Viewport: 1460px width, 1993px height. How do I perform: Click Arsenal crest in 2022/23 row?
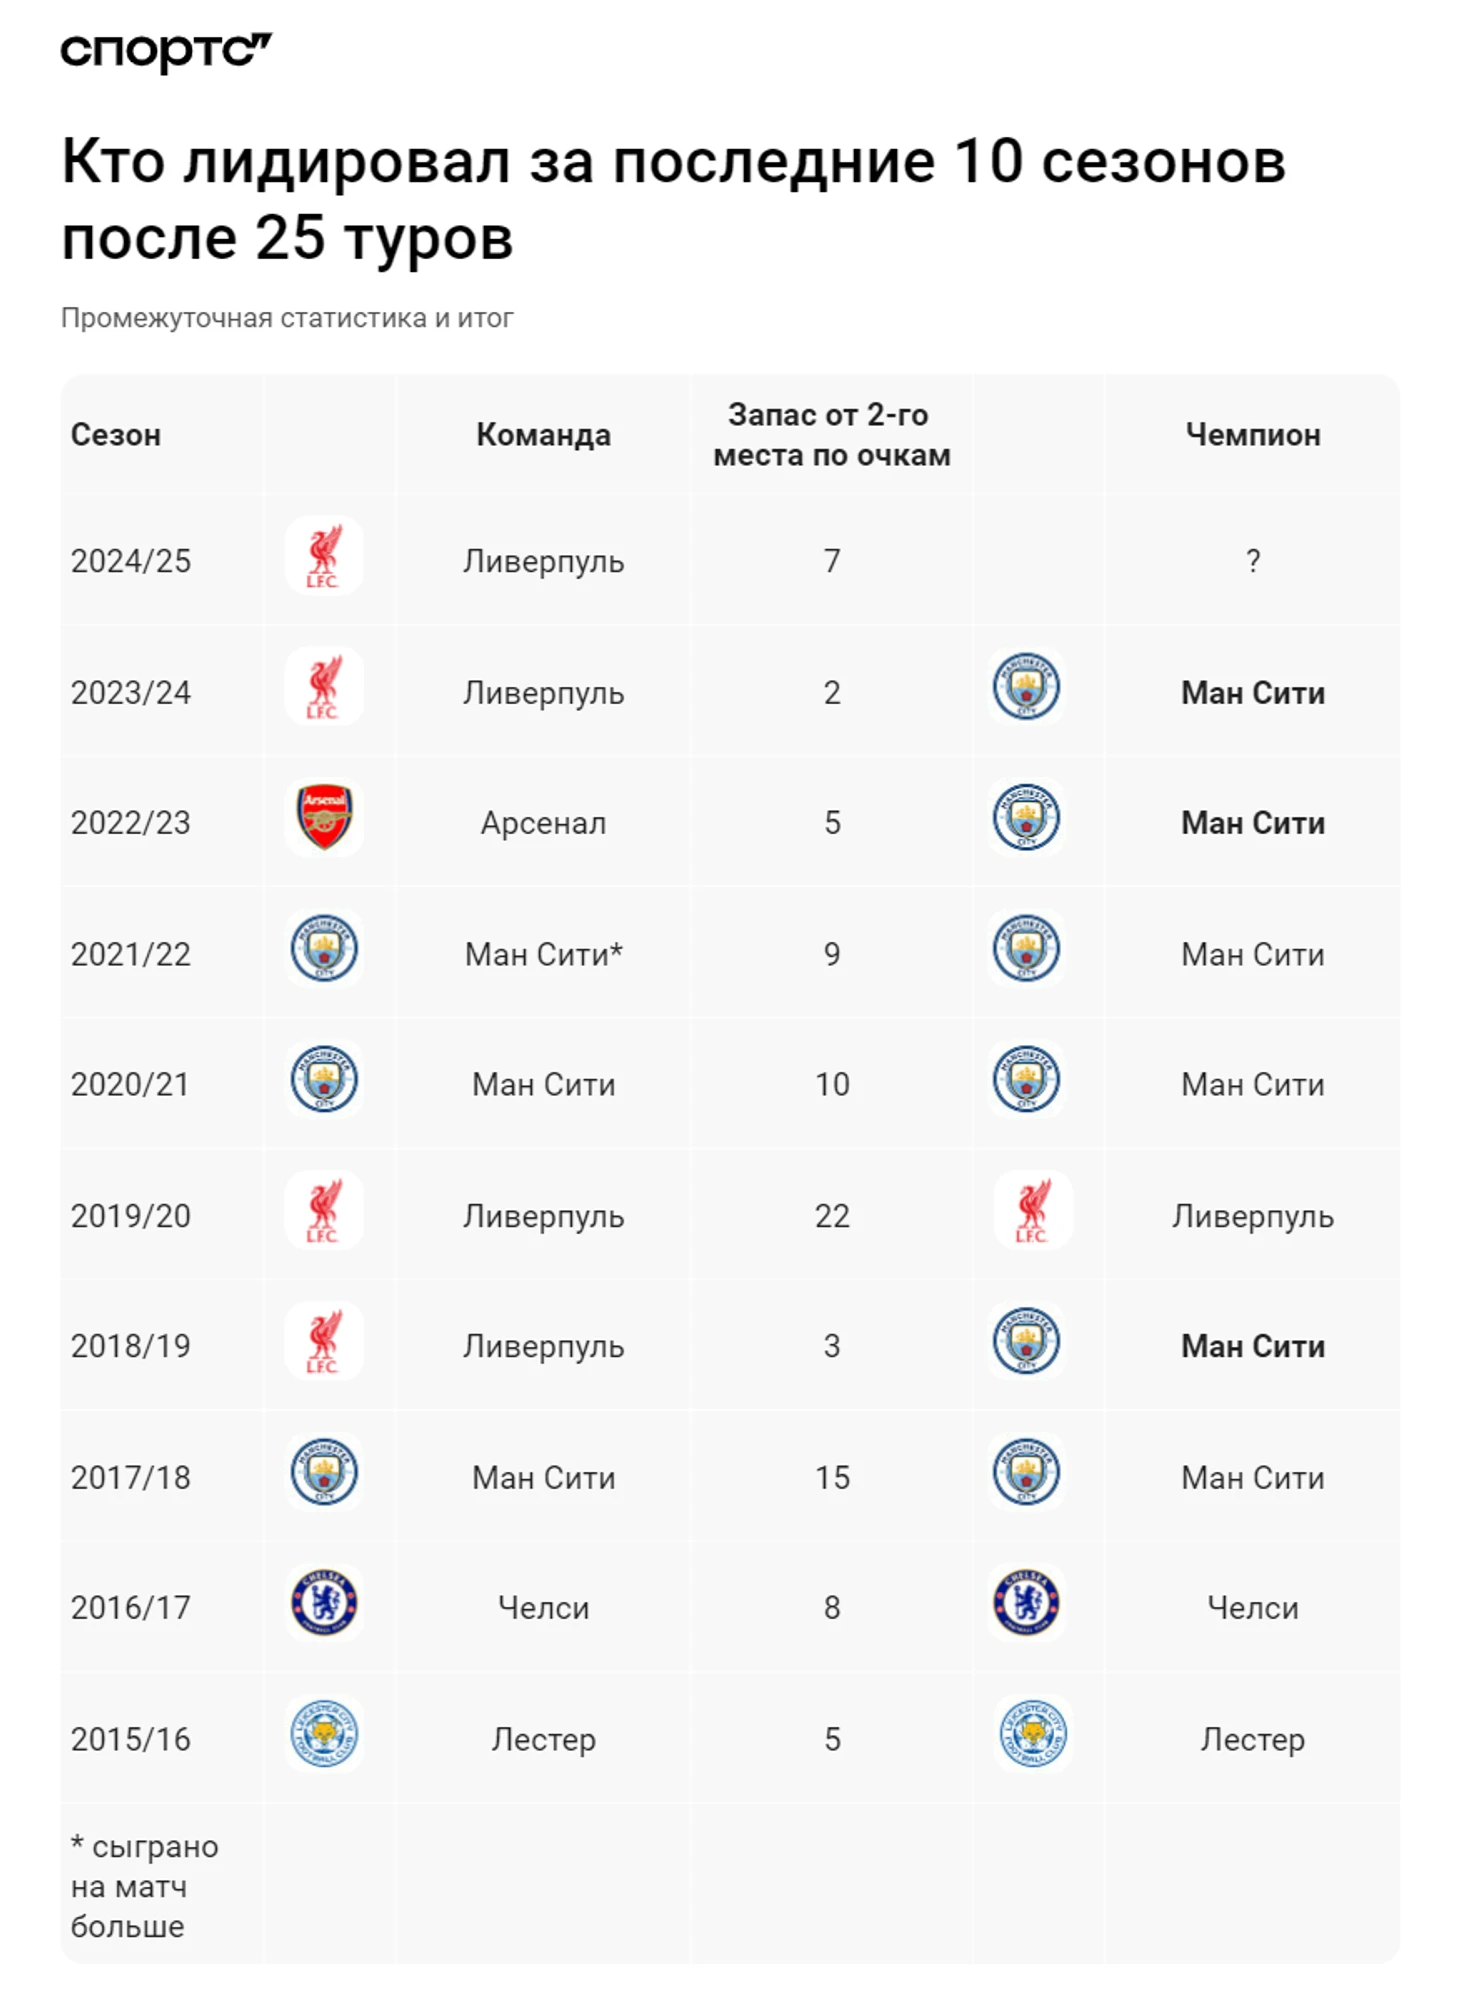324,818
